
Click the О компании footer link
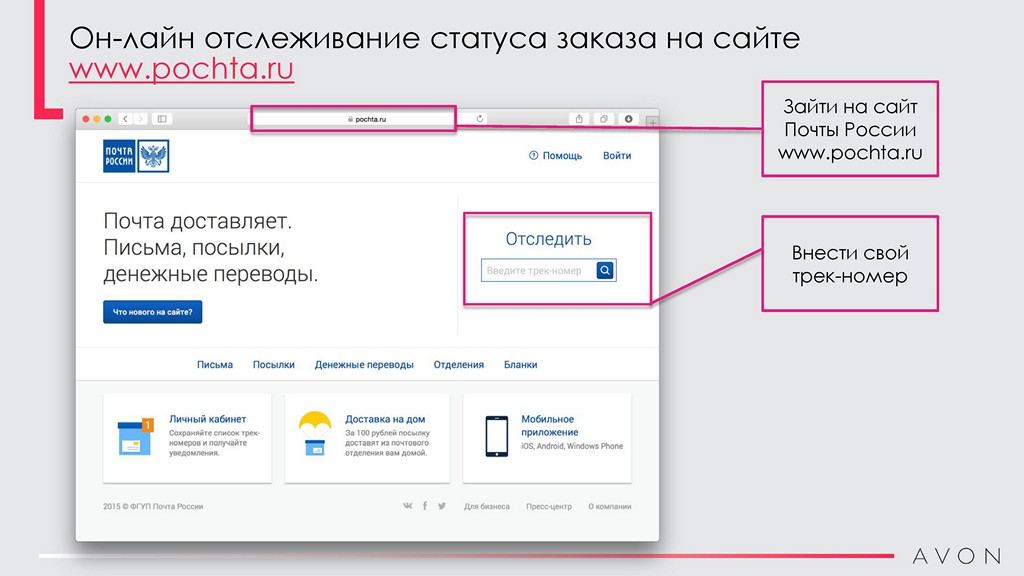click(x=609, y=506)
